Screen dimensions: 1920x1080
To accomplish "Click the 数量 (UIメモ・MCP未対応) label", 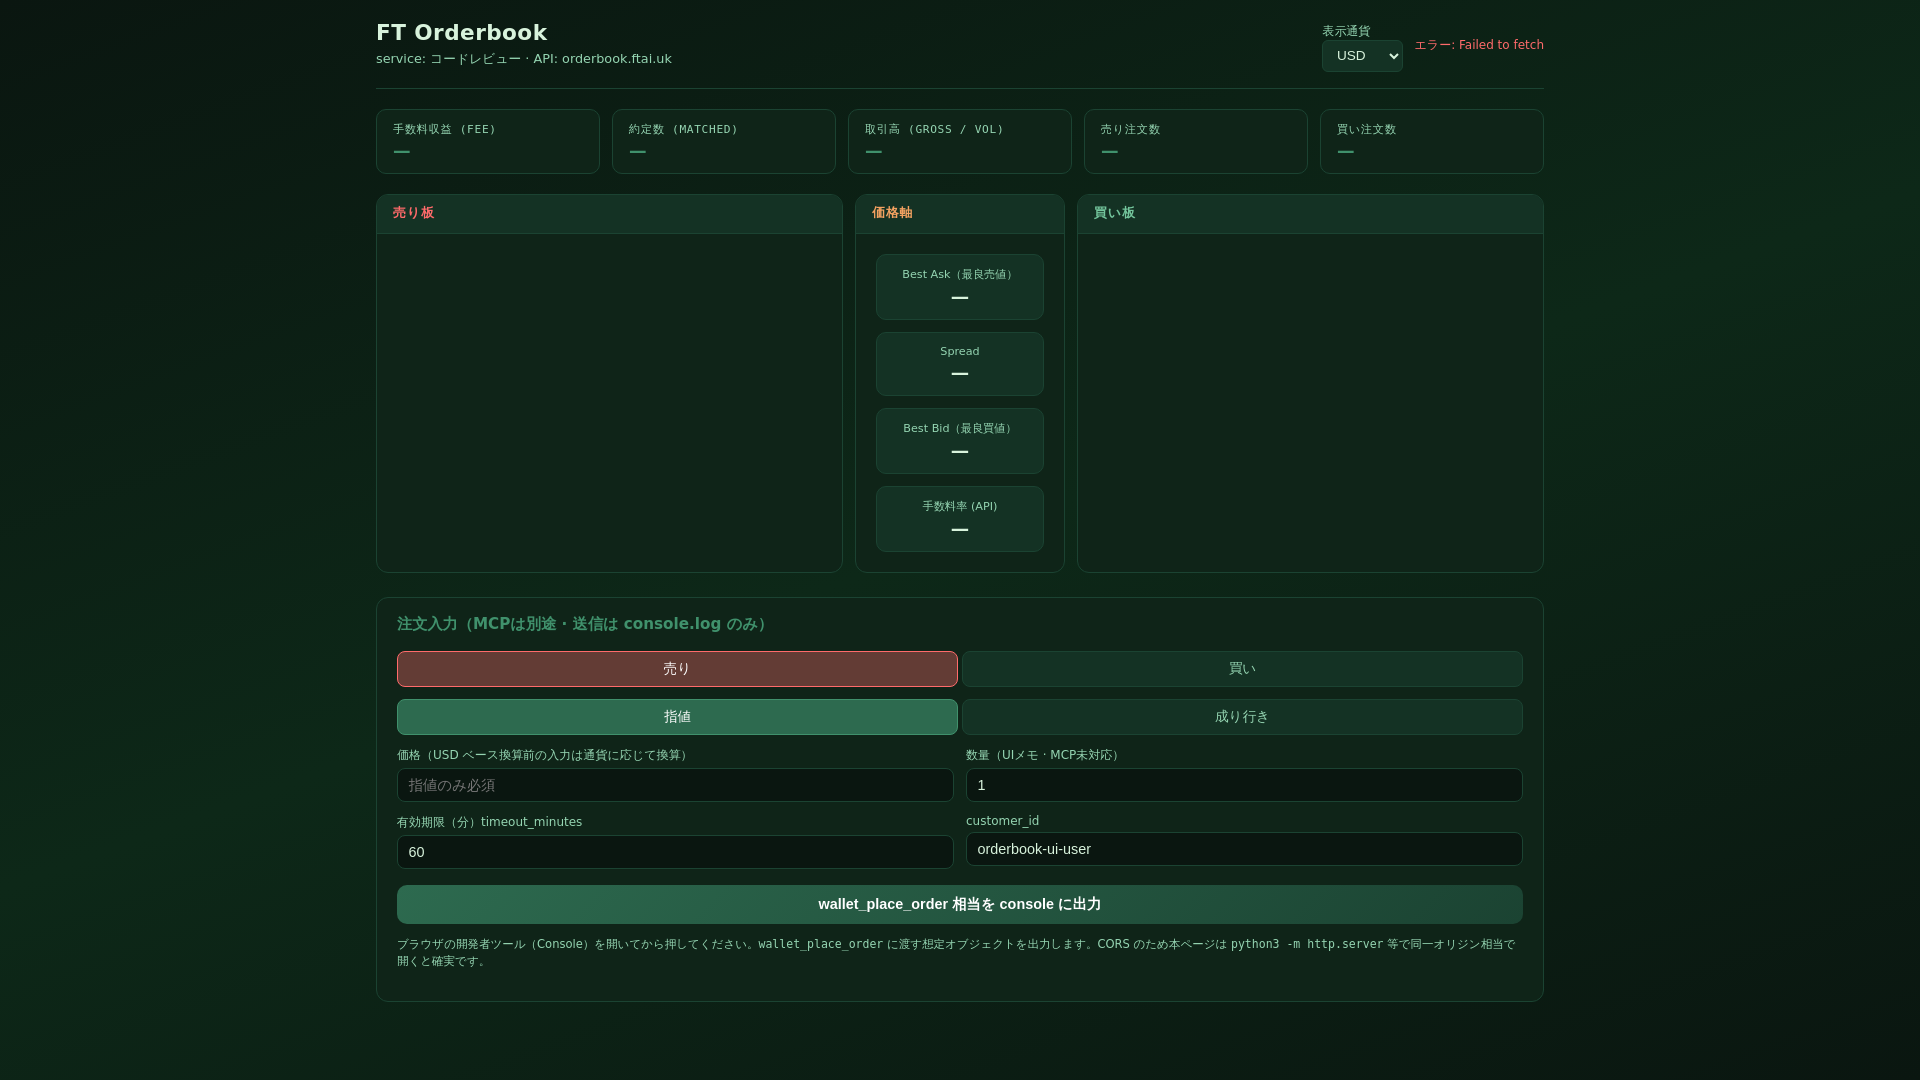I will coord(1043,755).
